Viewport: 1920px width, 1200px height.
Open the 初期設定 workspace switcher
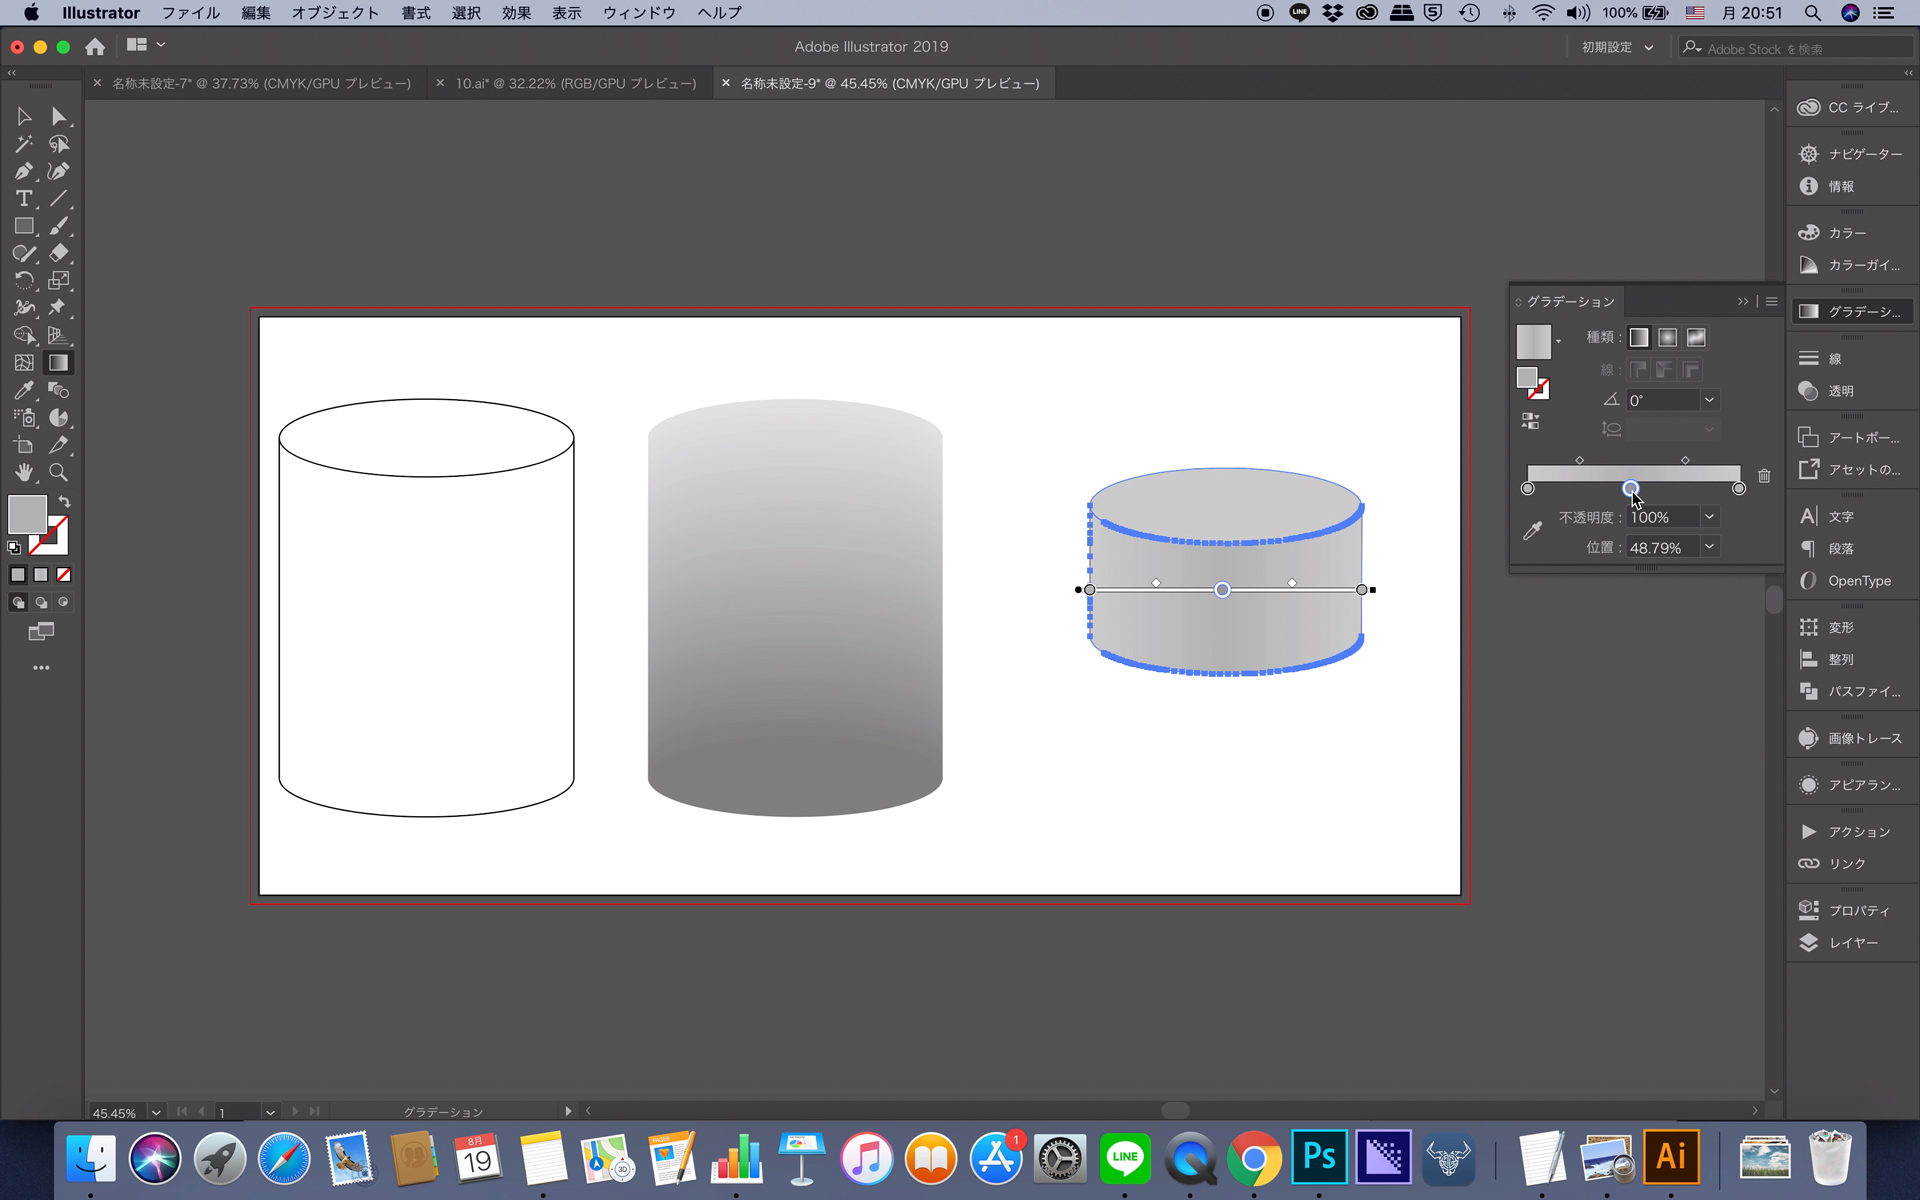point(1617,47)
